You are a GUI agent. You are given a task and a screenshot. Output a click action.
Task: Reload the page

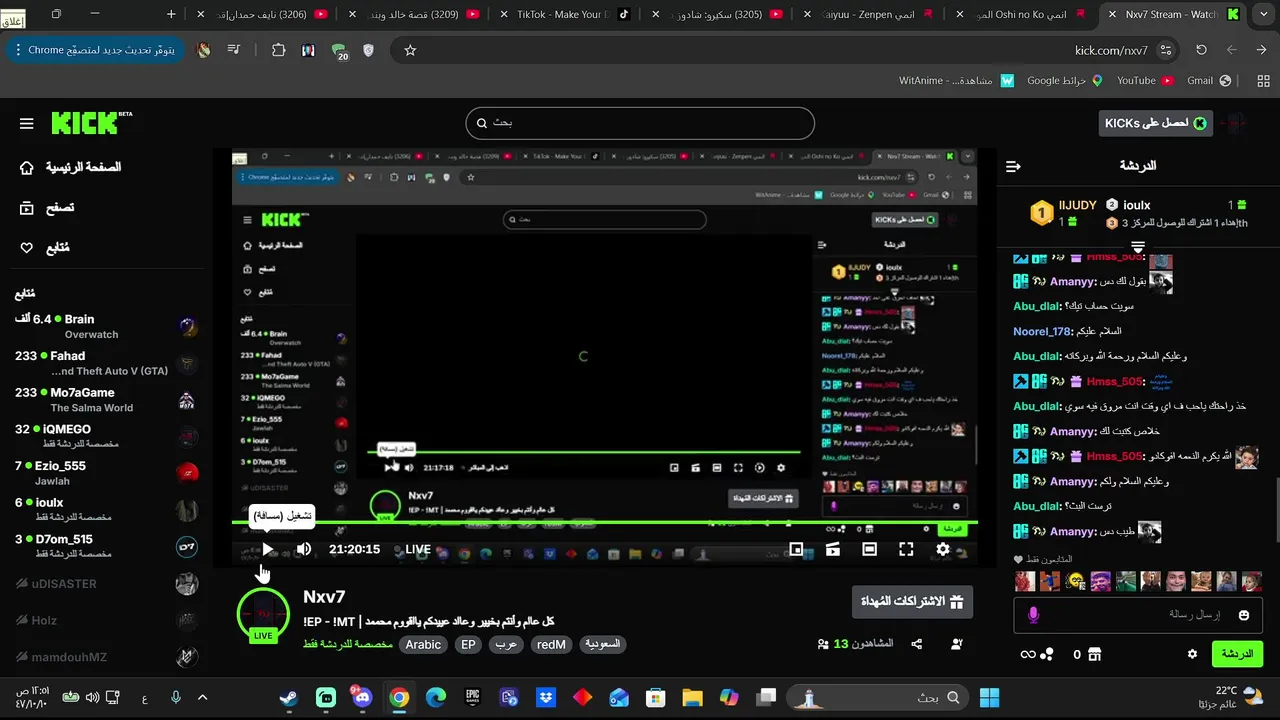[x=1201, y=50]
